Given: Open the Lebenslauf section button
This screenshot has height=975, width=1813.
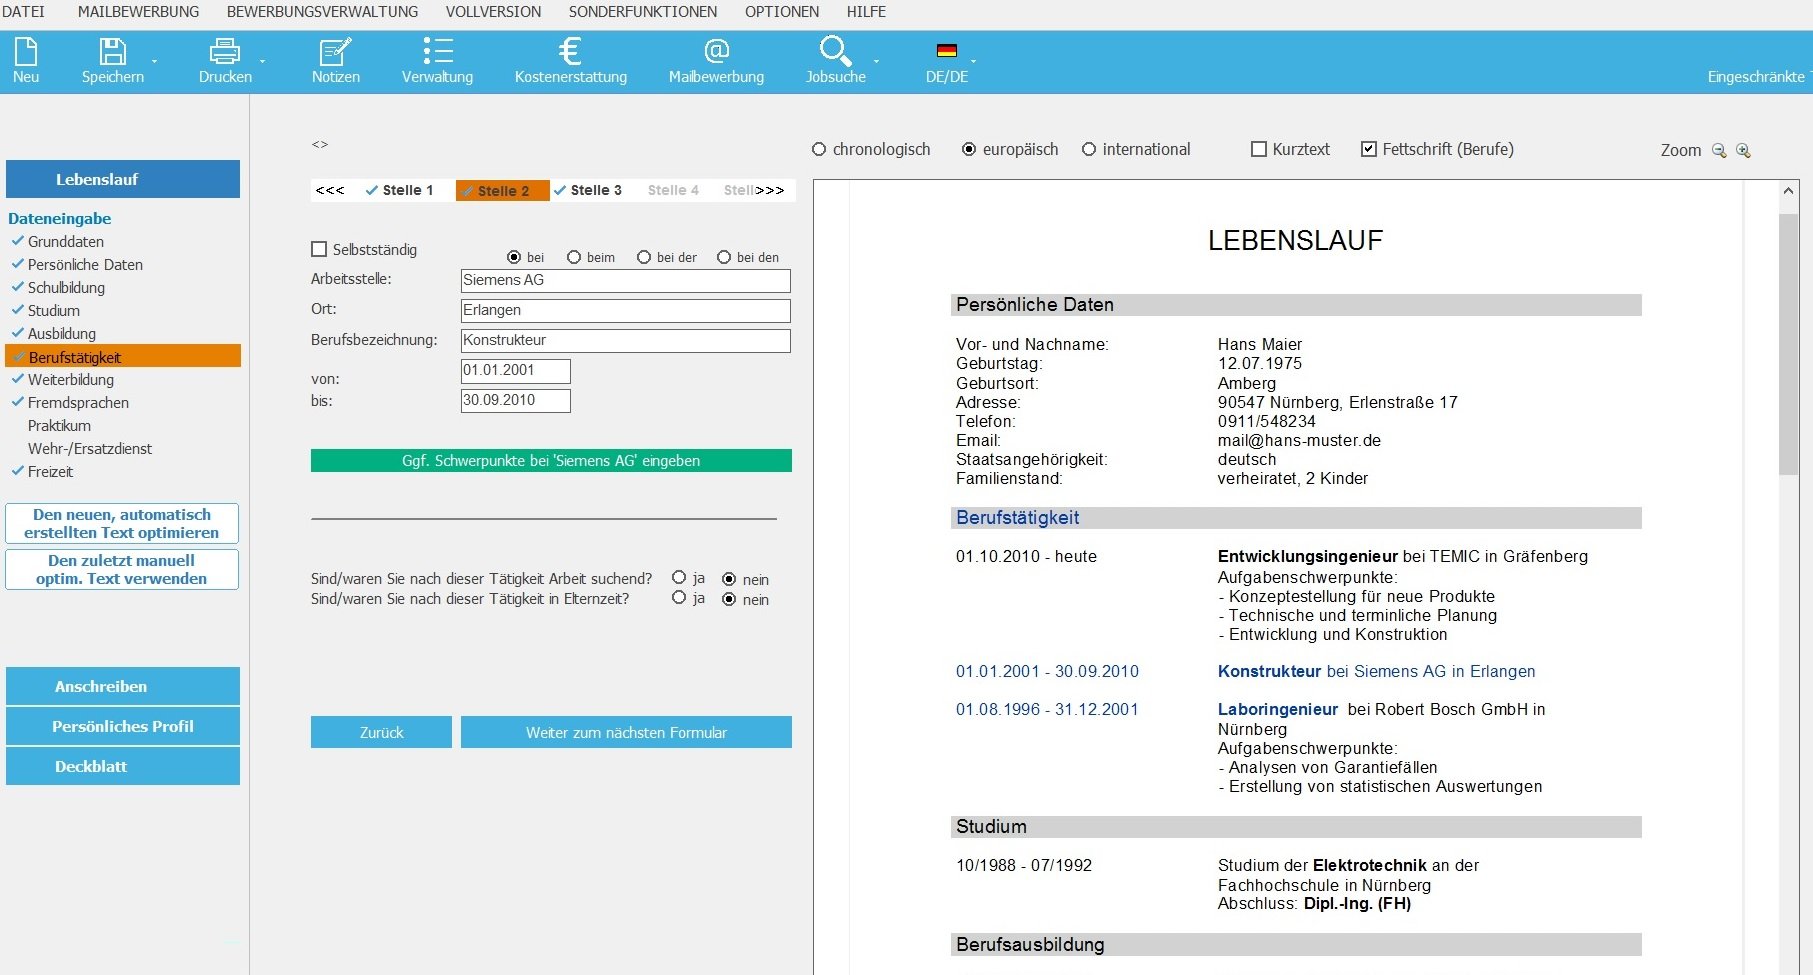Looking at the screenshot, I should pos(123,179).
